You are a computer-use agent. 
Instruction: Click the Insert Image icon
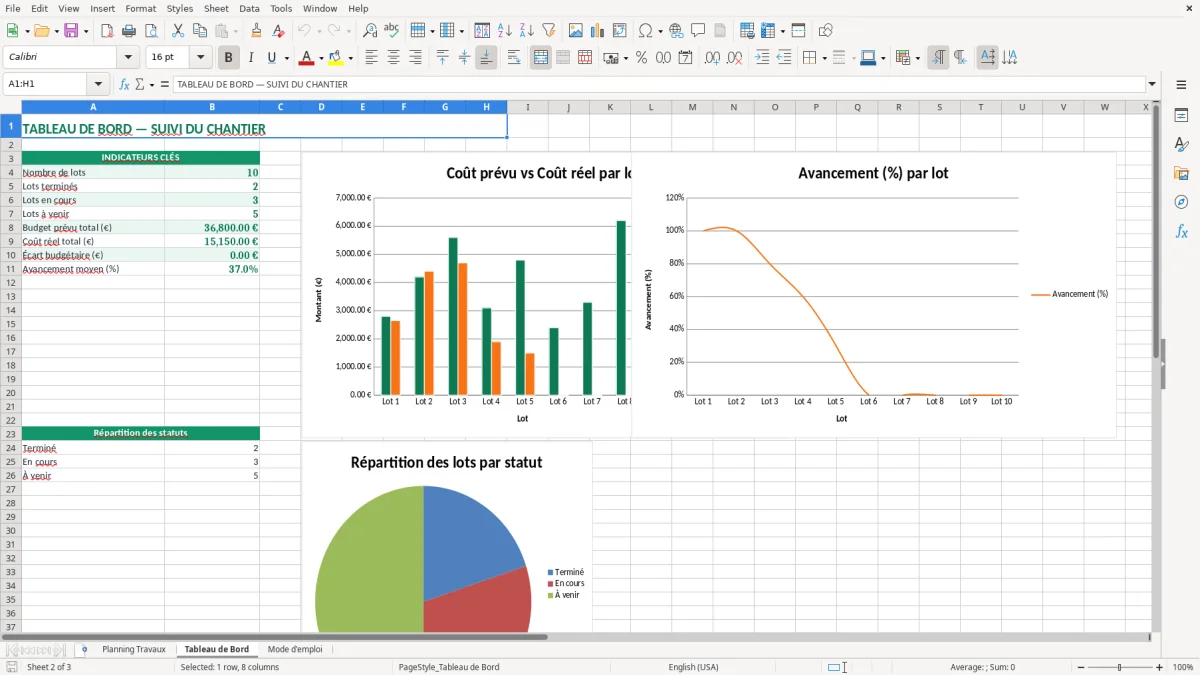click(576, 31)
